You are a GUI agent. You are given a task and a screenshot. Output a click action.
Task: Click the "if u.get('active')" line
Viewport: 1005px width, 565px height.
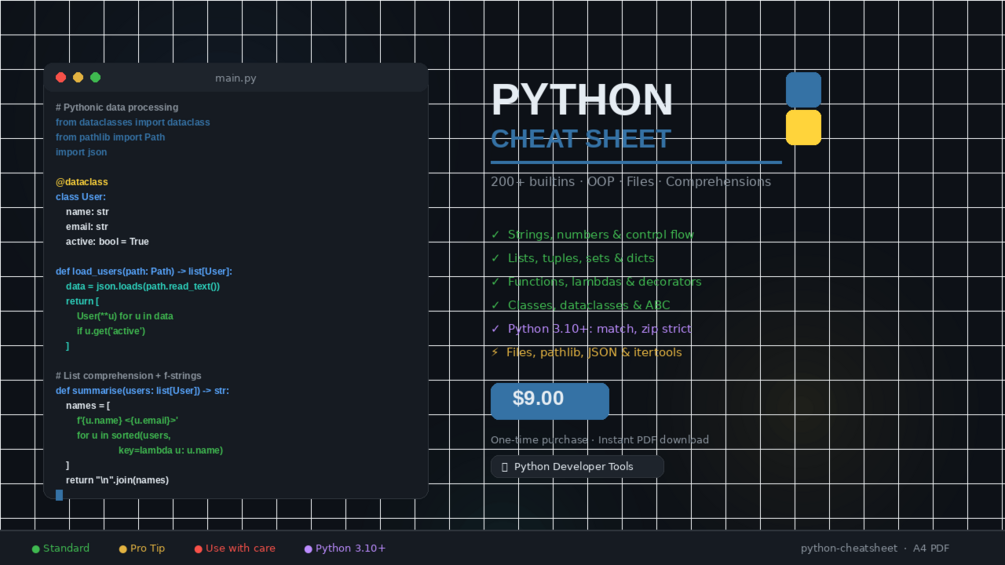111,331
